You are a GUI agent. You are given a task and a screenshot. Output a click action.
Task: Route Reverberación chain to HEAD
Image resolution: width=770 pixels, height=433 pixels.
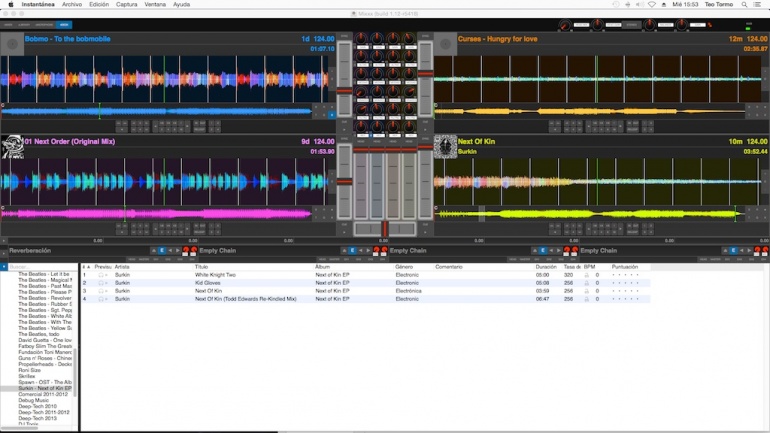(132, 259)
